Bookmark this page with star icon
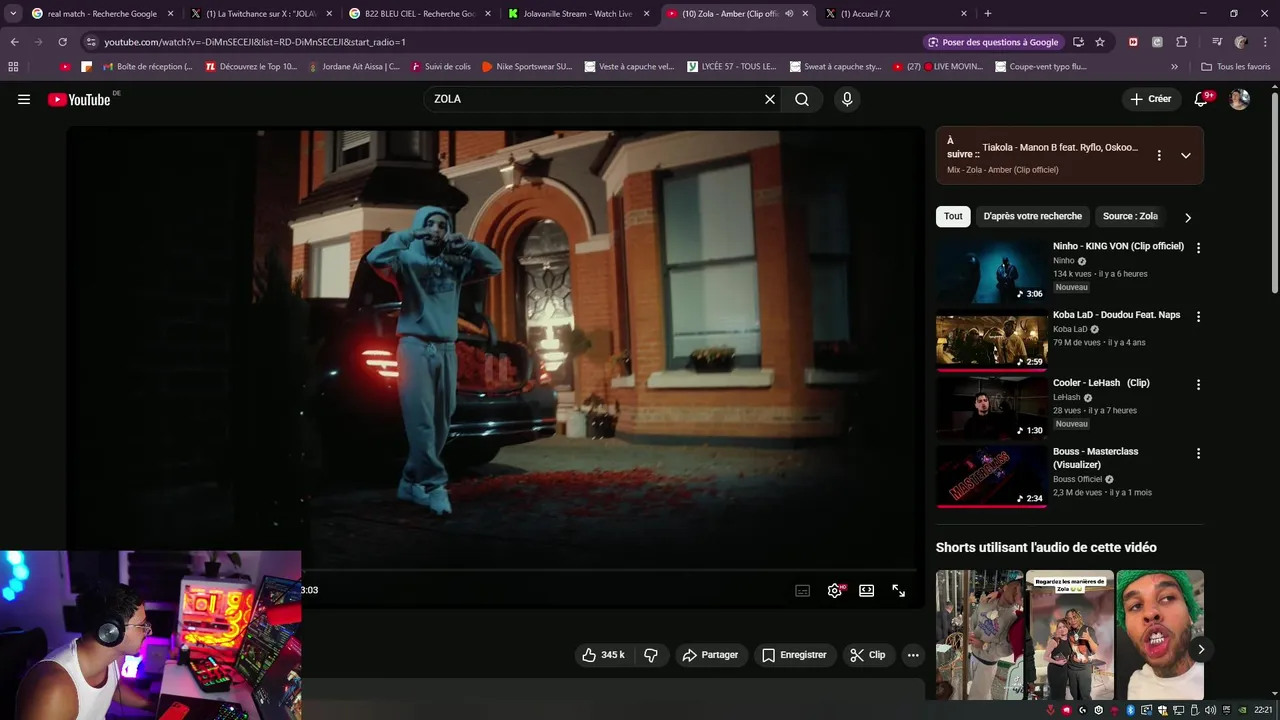 pos(1100,42)
